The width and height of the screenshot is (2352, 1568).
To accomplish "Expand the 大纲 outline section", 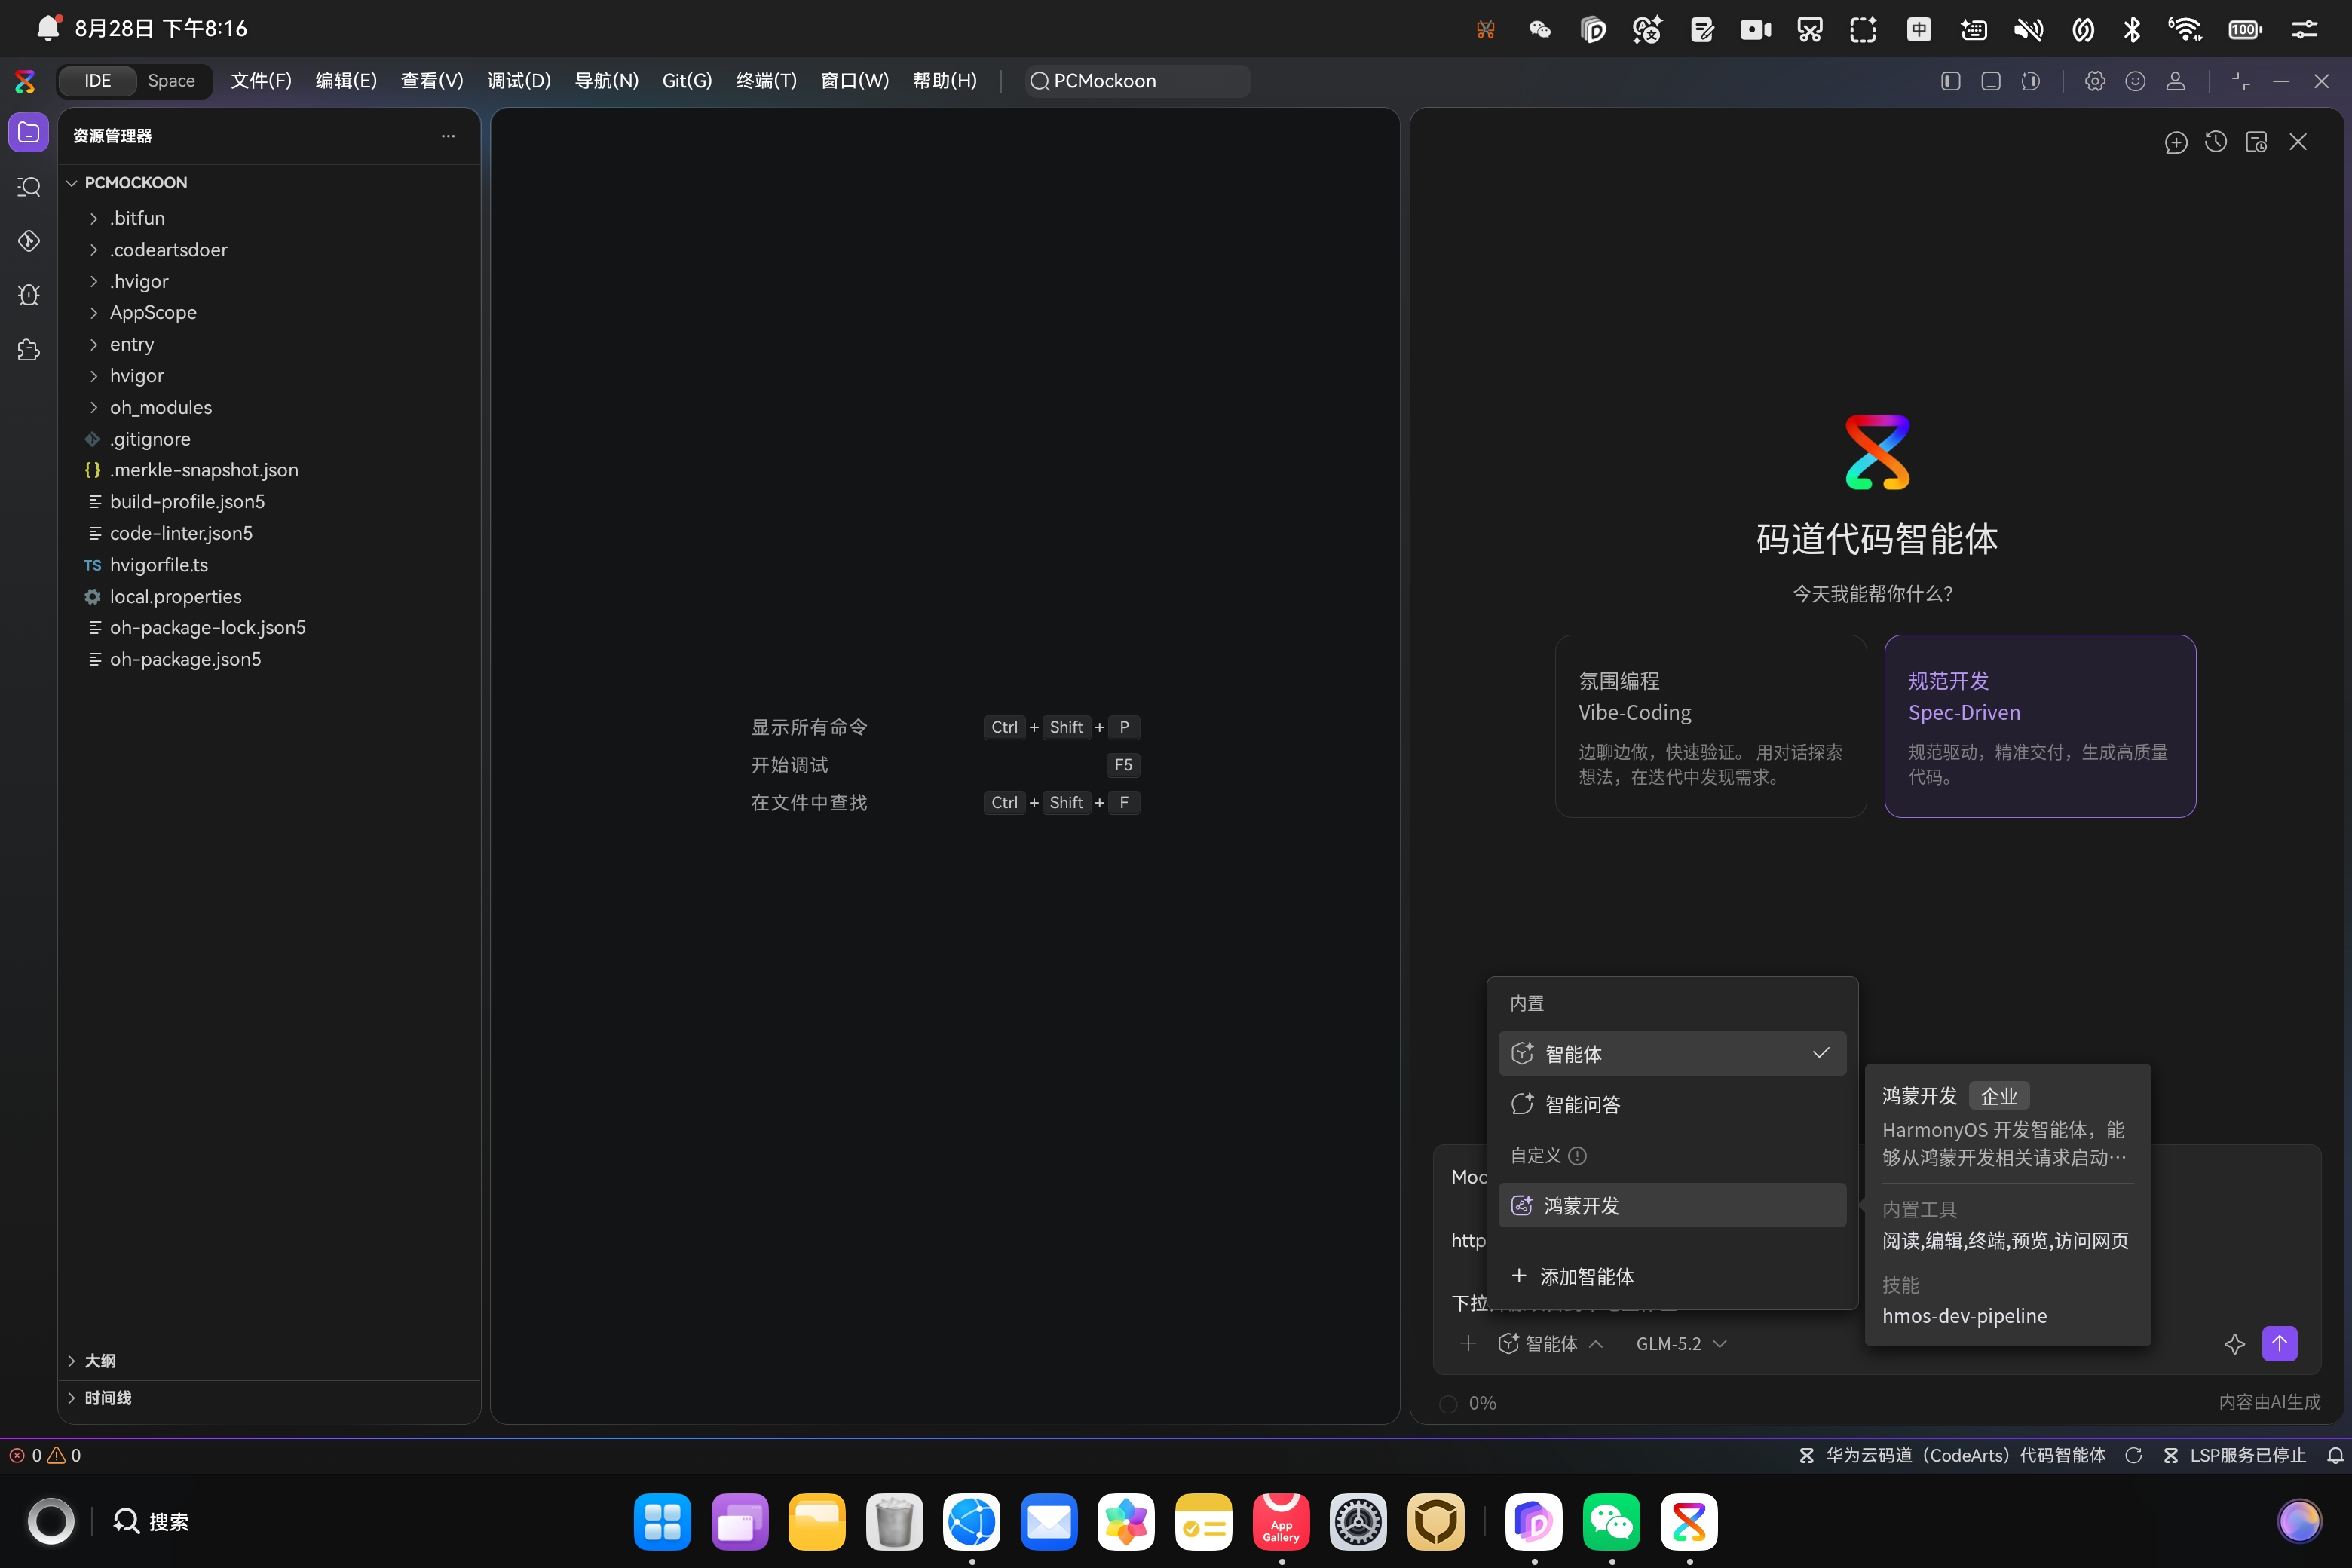I will point(268,1361).
